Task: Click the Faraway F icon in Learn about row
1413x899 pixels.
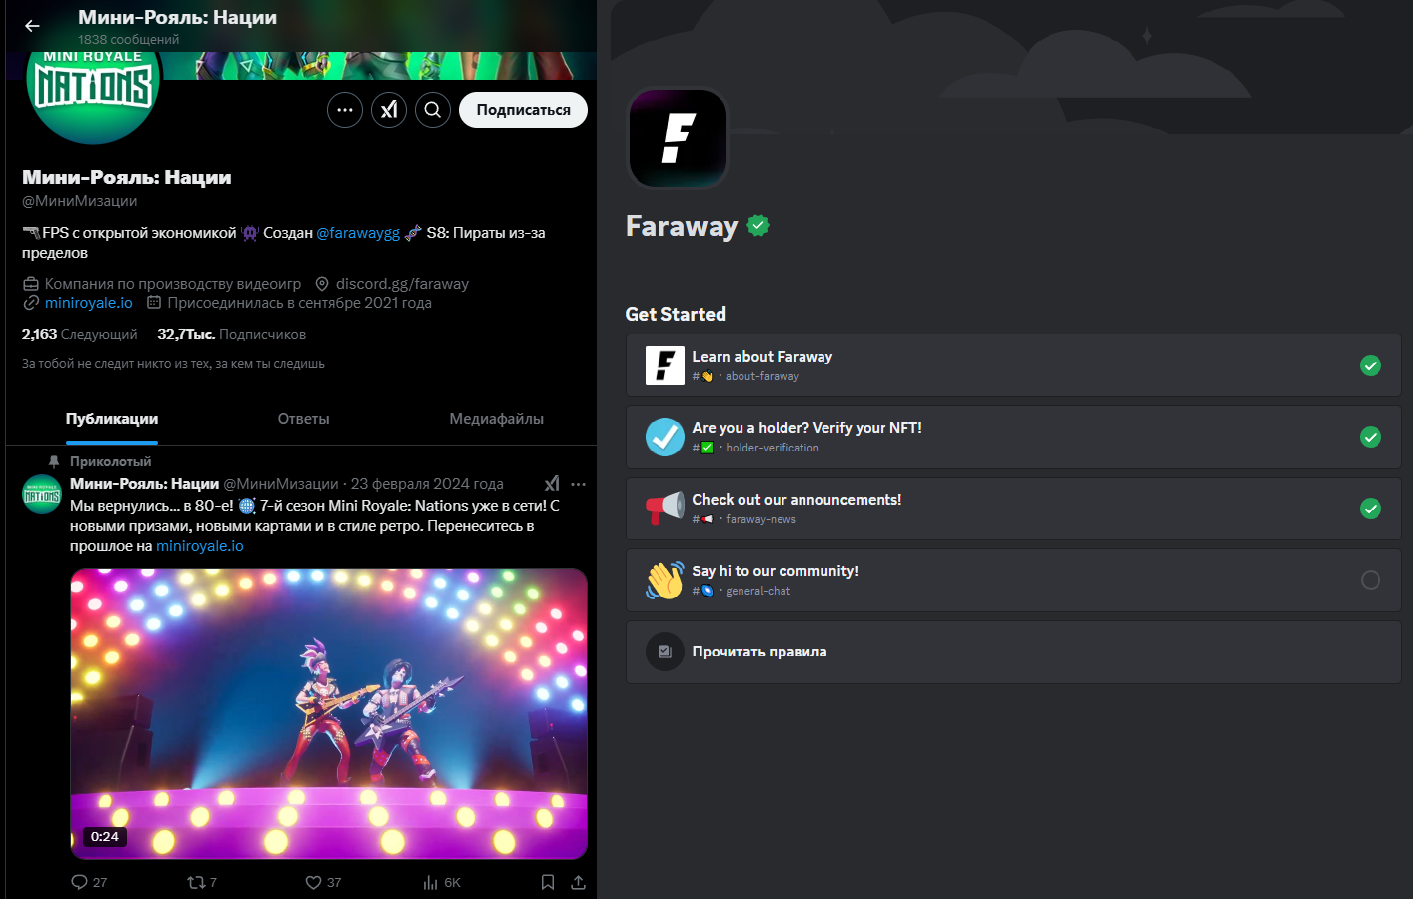Action: pyautogui.click(x=665, y=365)
